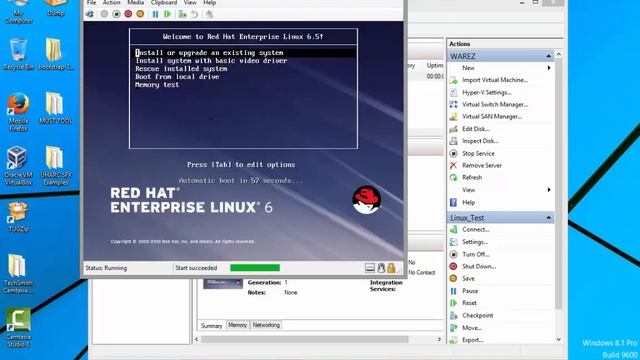Select Boot from local drive option
This screenshot has width=640, height=360.
(x=177, y=77)
